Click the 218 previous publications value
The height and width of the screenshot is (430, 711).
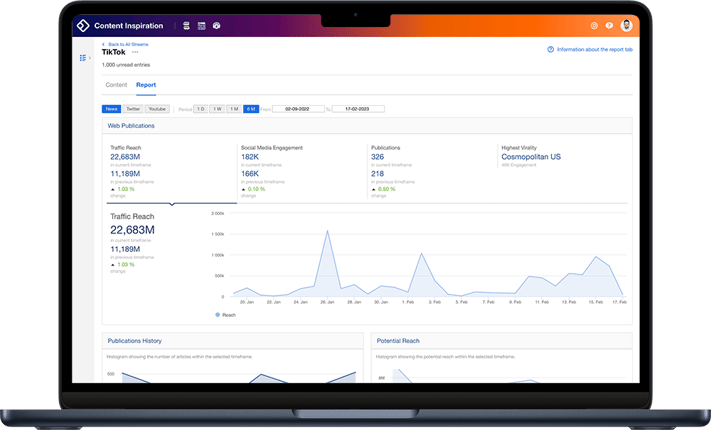[377, 174]
